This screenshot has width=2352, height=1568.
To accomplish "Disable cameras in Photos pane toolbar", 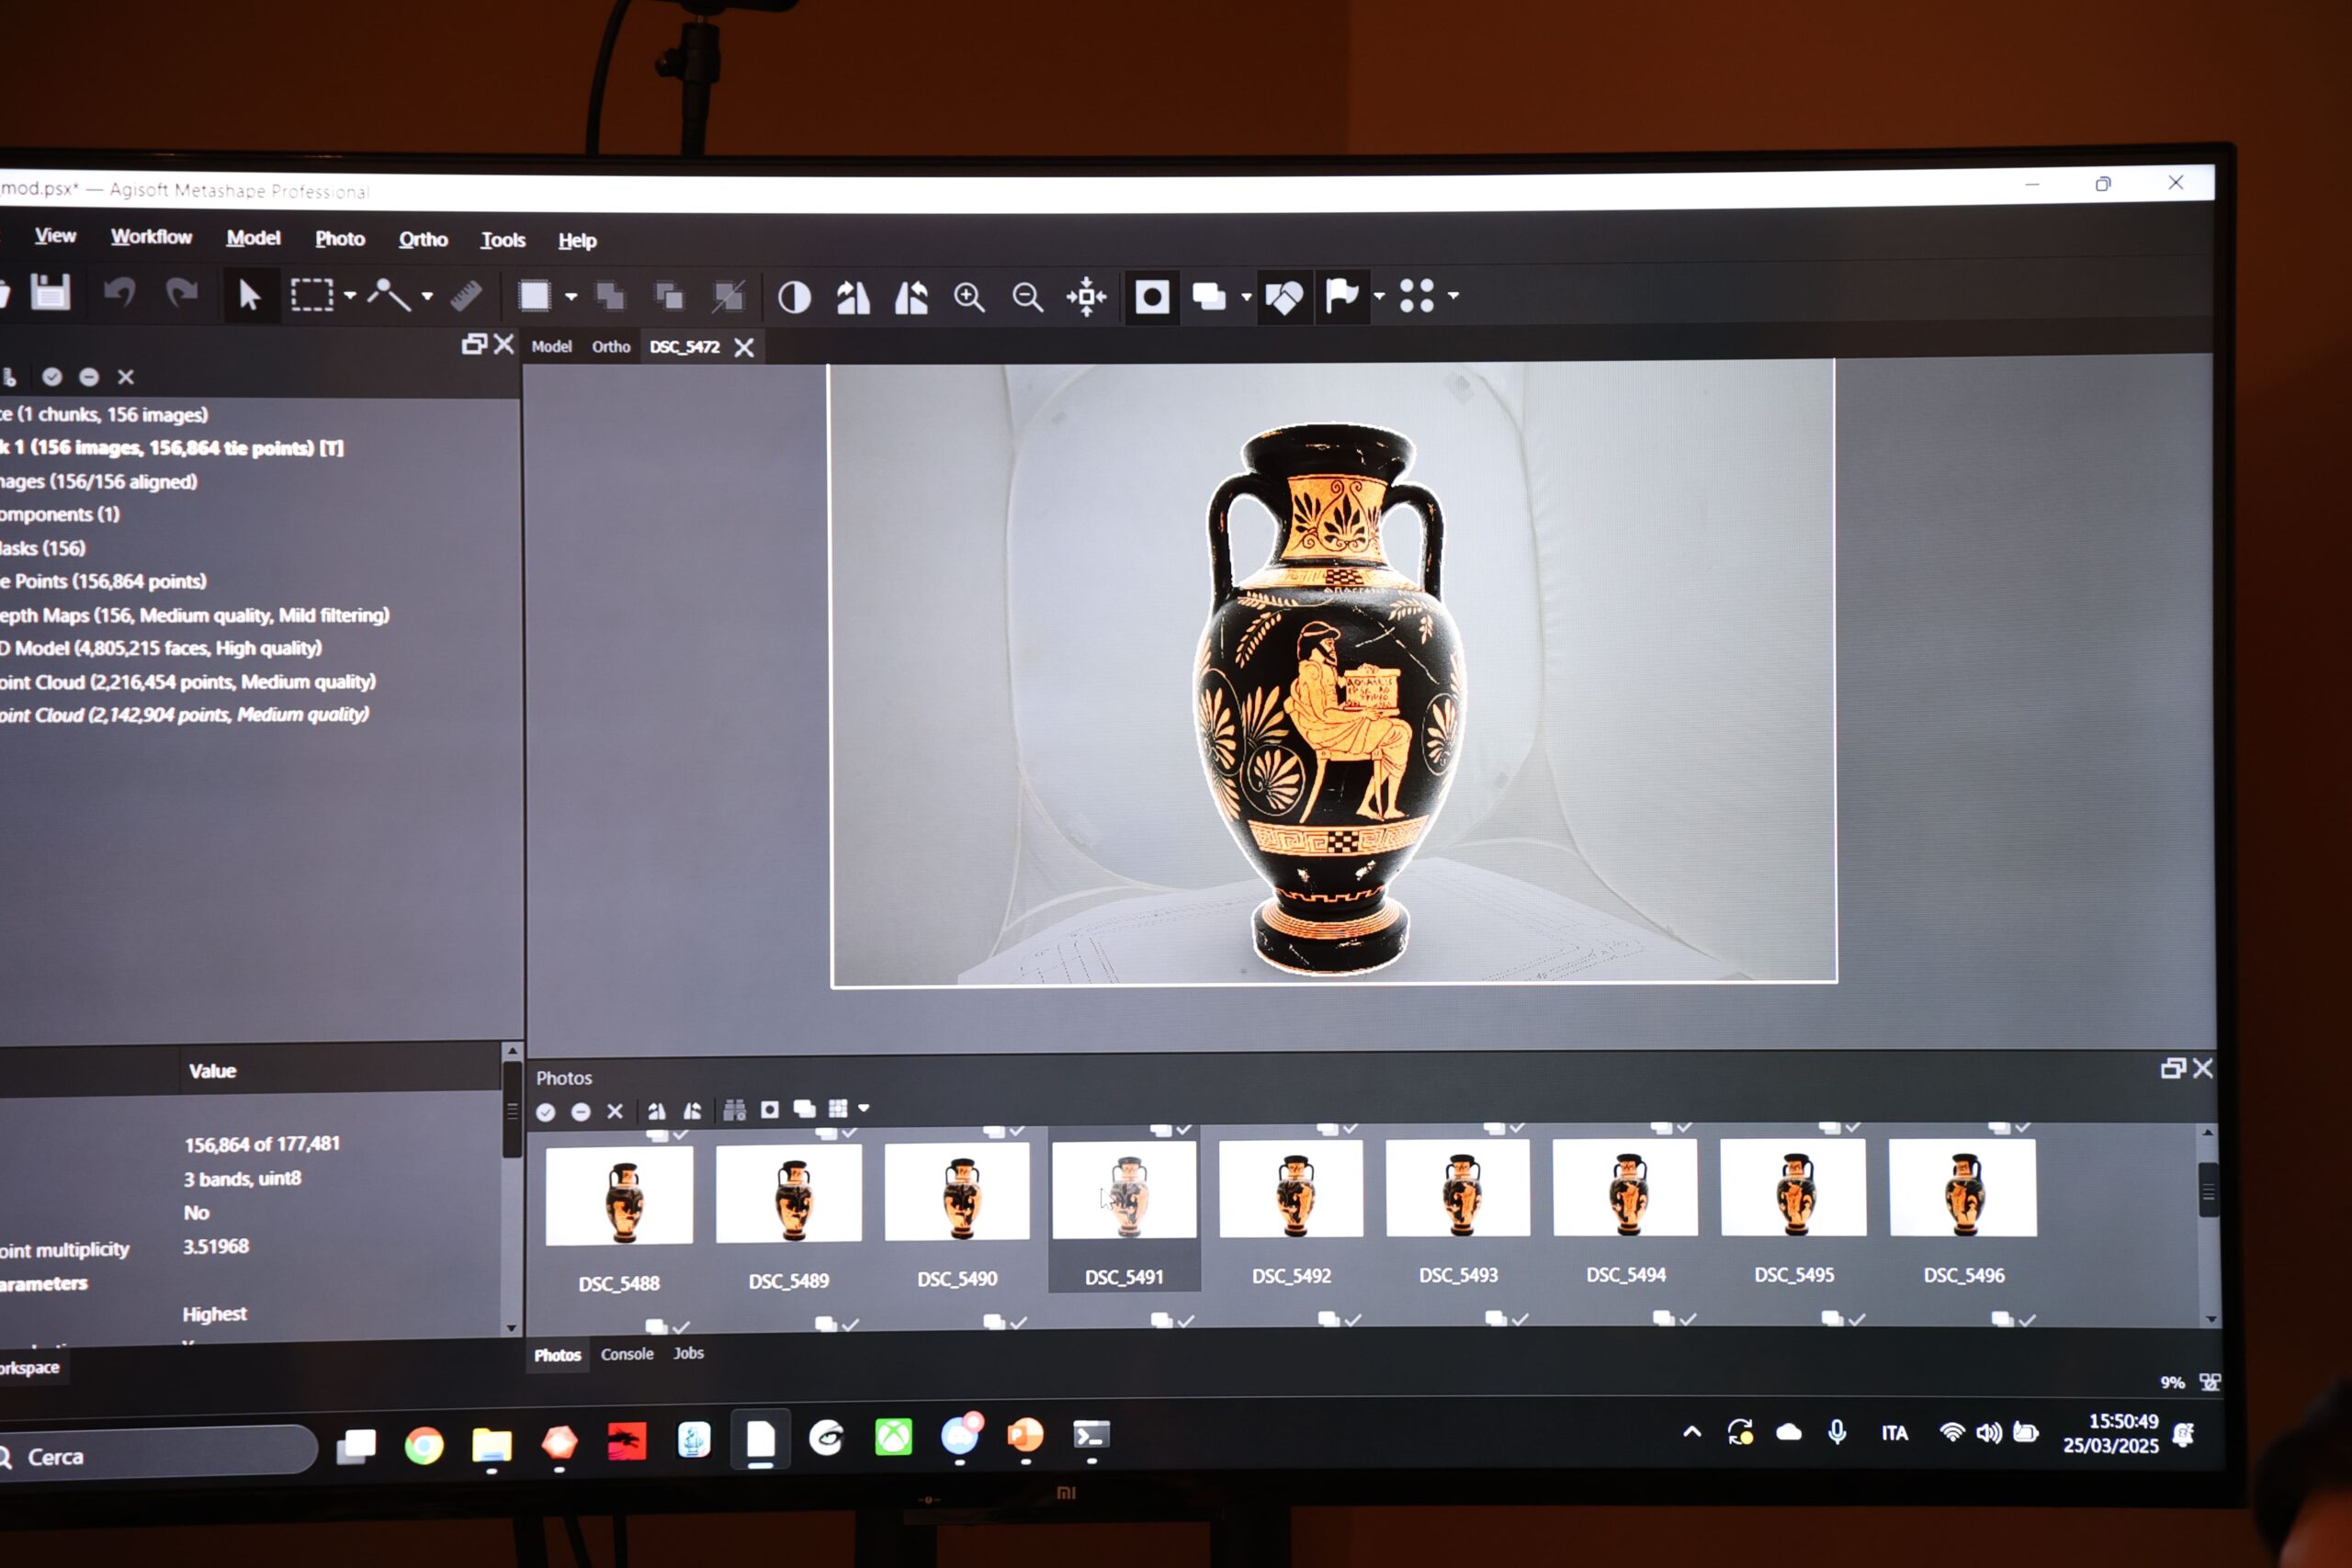I will [581, 1112].
